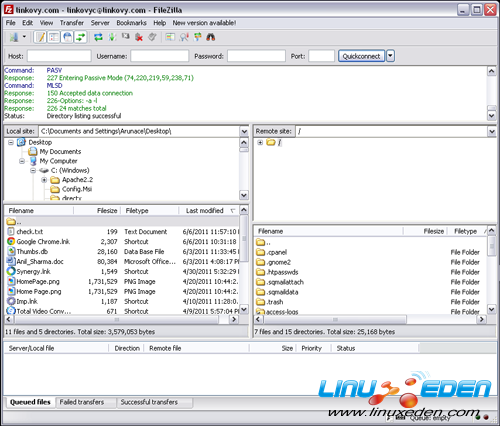The image size is (500, 426).
Task: Click the .trash folder icon
Action: 260,302
